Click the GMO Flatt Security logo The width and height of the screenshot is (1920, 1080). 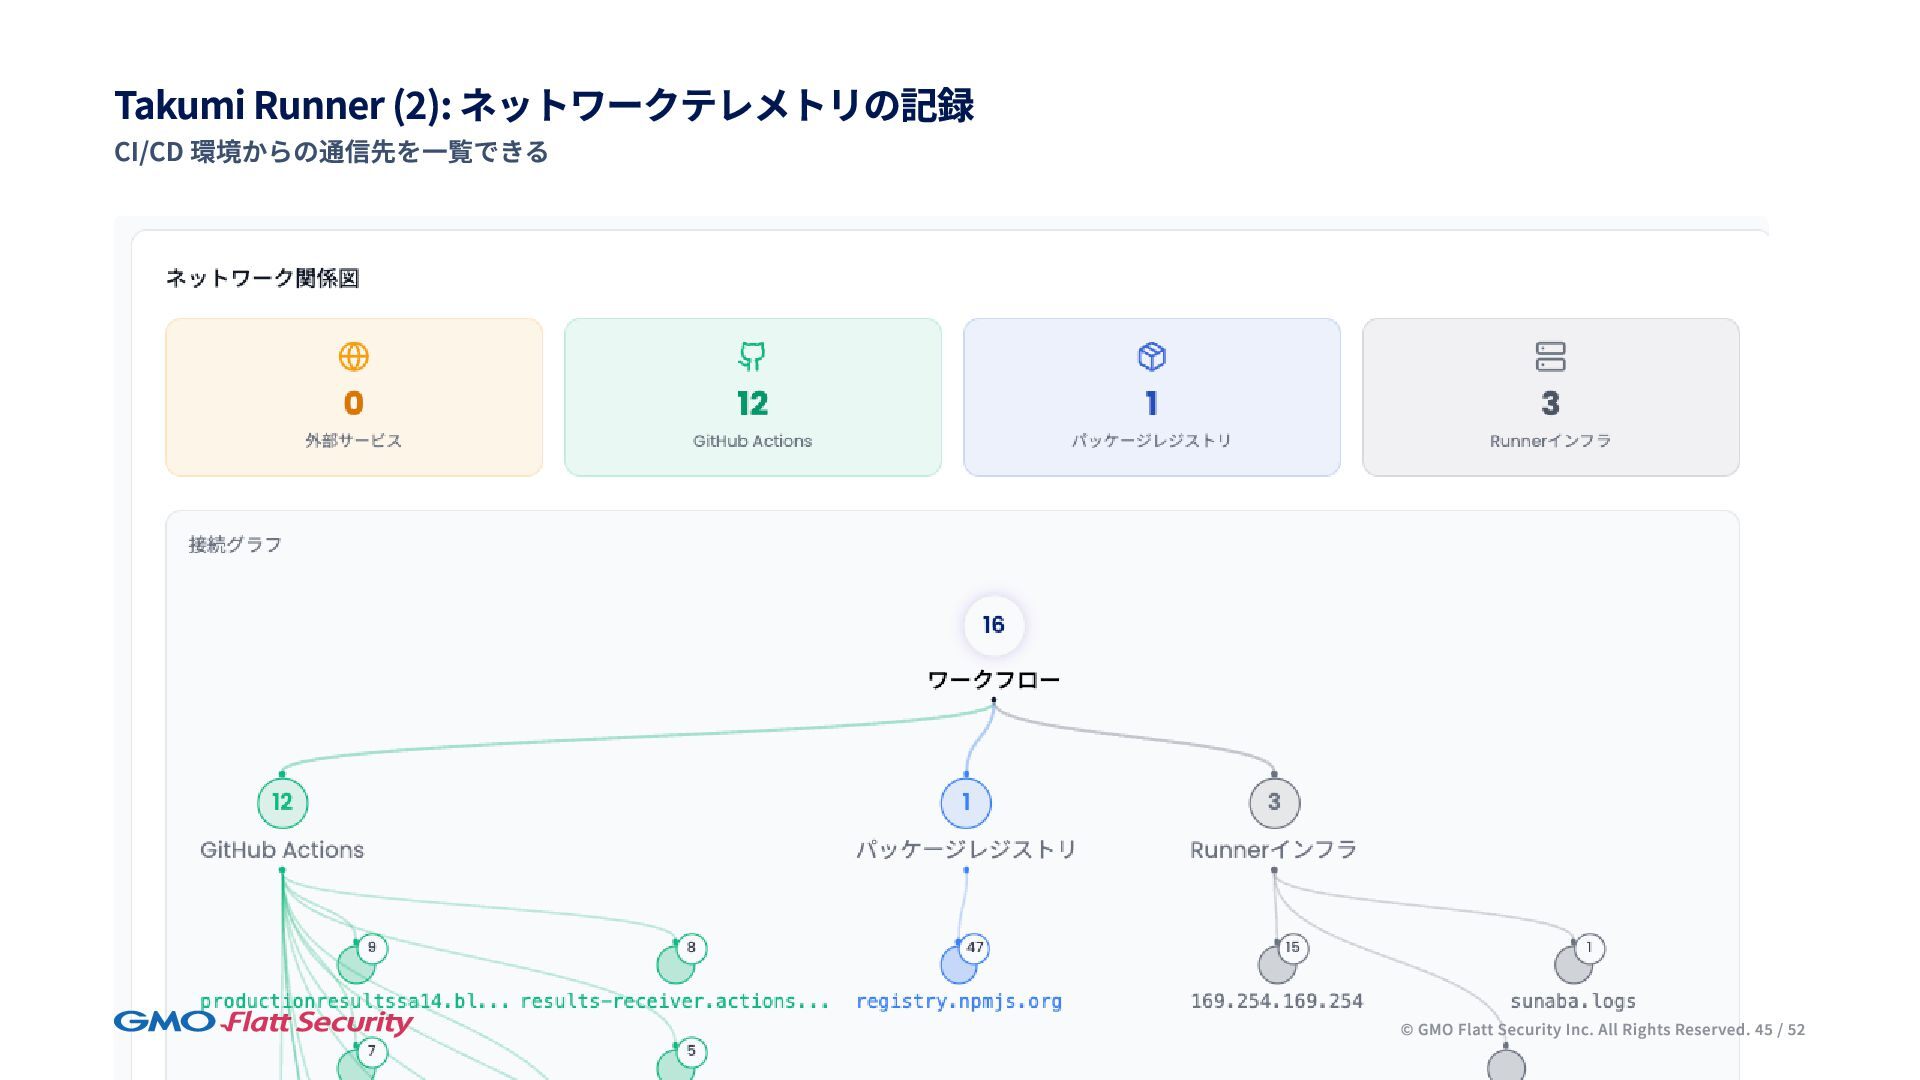click(x=263, y=1022)
